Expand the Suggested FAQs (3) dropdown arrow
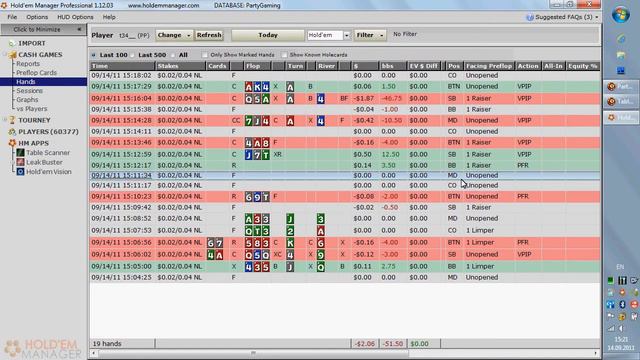 [597, 17]
